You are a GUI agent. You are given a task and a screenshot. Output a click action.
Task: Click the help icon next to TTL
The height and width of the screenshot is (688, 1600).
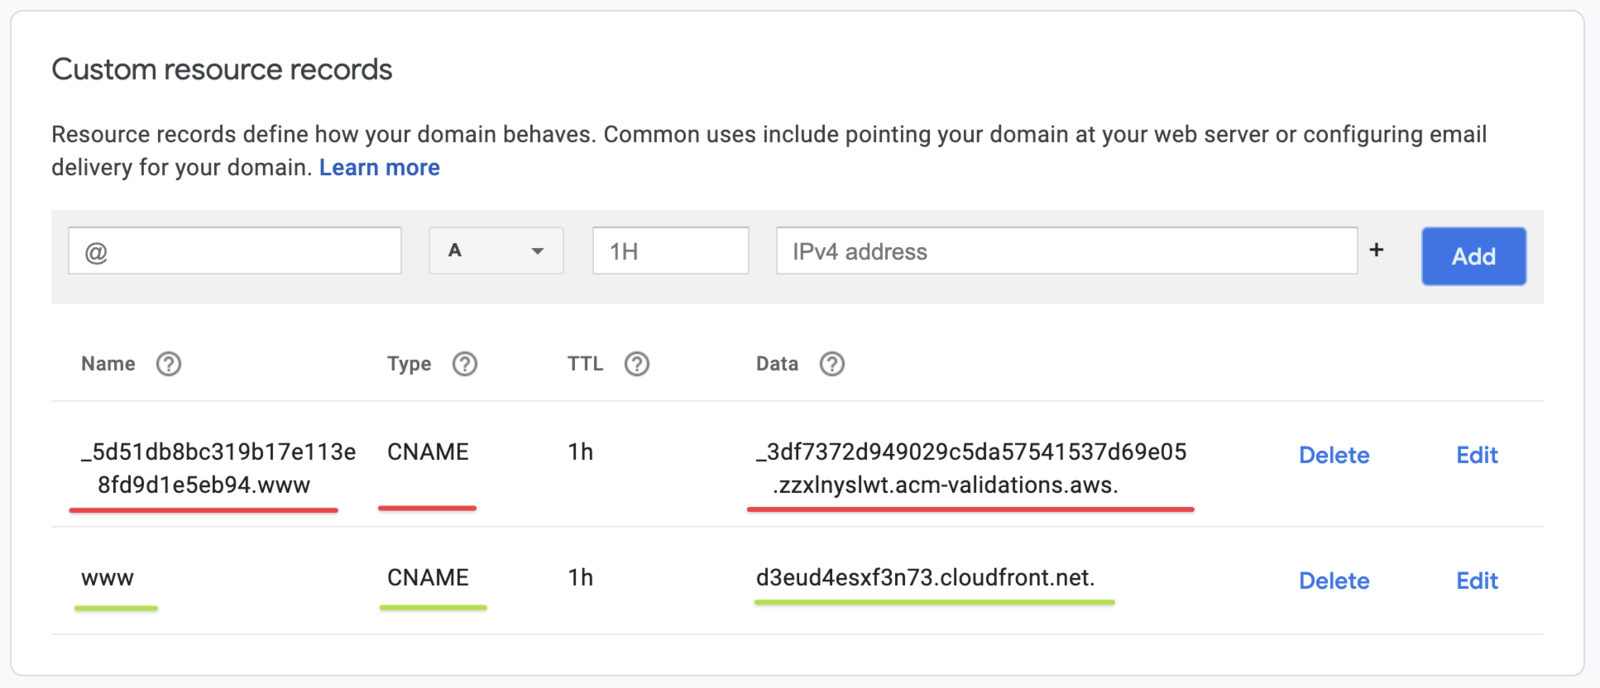coord(637,364)
